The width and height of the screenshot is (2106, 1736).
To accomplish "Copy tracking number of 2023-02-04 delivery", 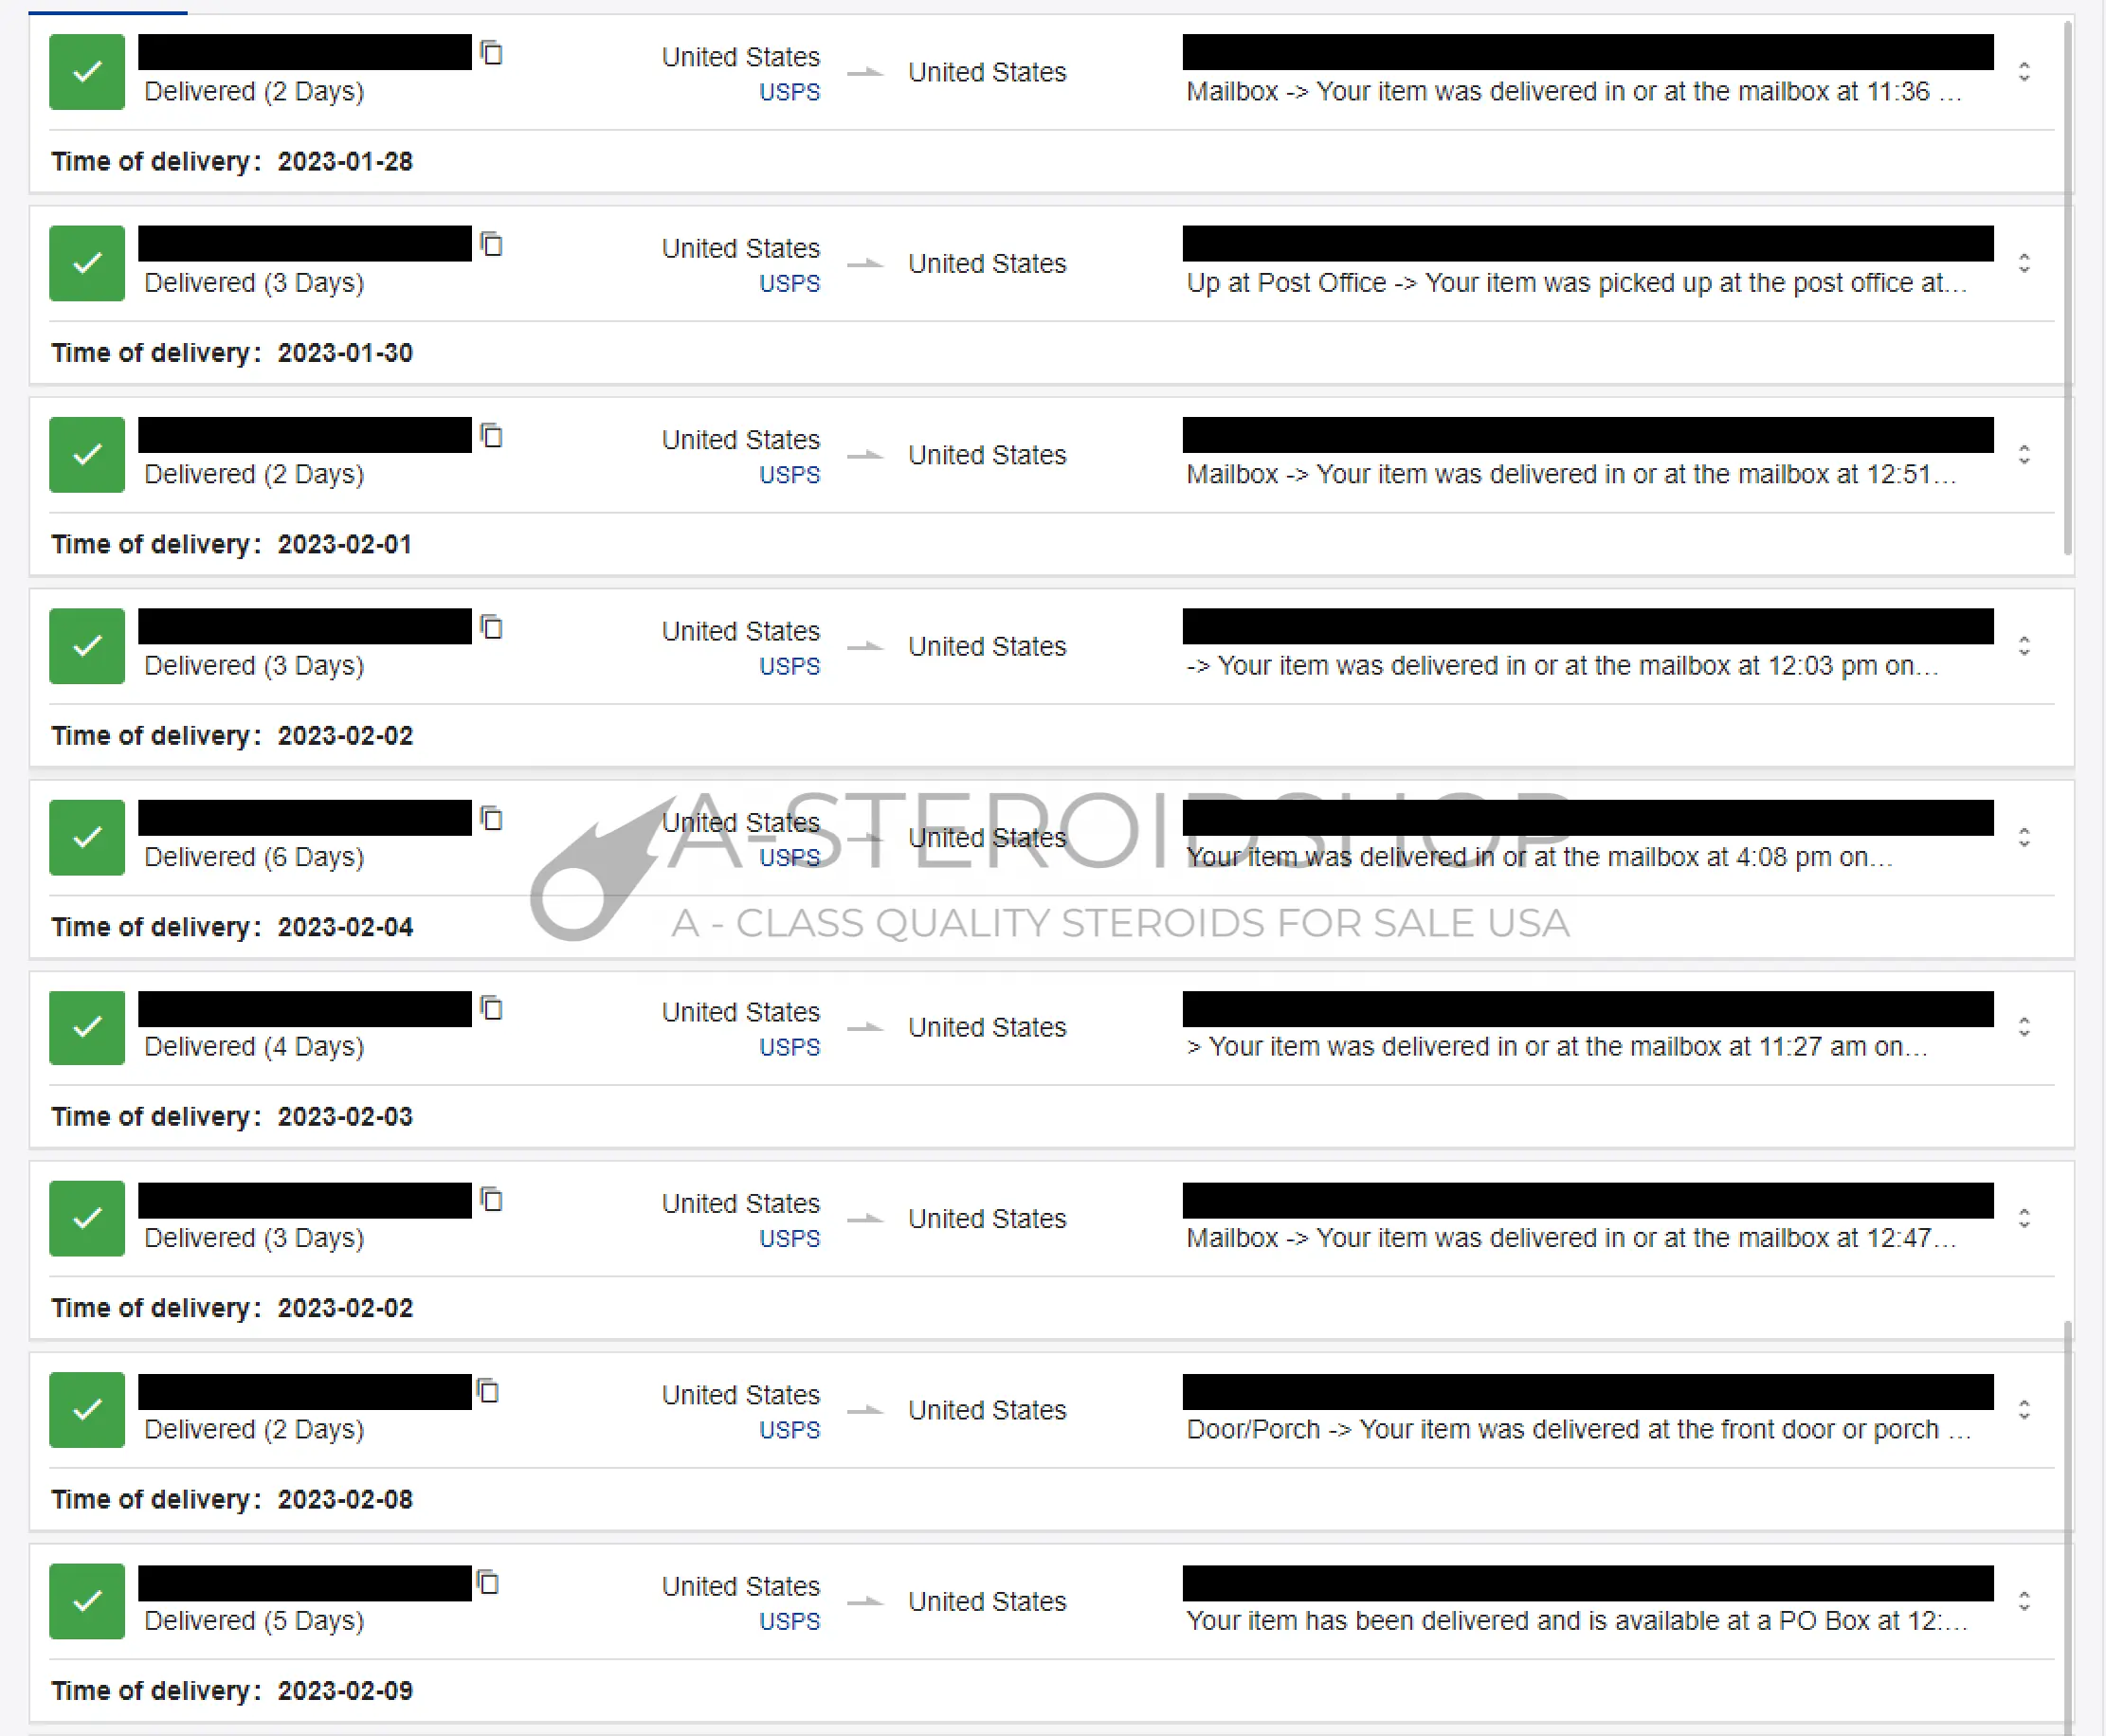I will coord(491,819).
